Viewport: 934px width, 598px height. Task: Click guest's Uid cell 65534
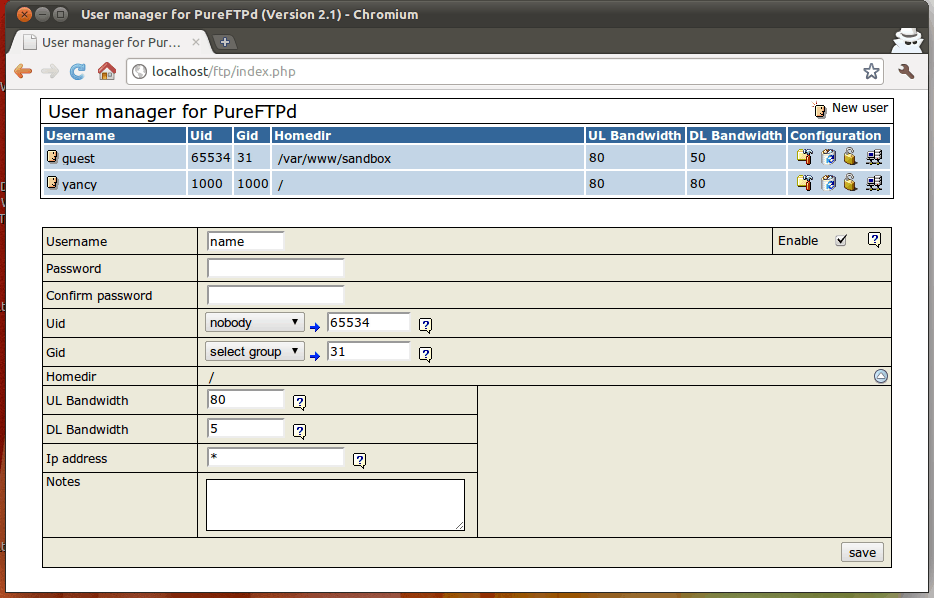210,157
